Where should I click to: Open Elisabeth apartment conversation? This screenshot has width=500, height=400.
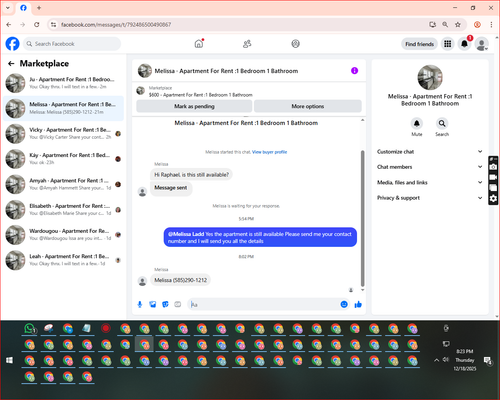pyautogui.click(x=63, y=210)
